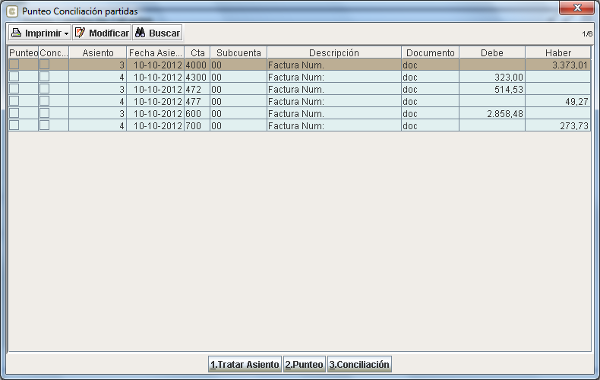Toggle Conciliación checkbox for account 700 row

[44, 125]
